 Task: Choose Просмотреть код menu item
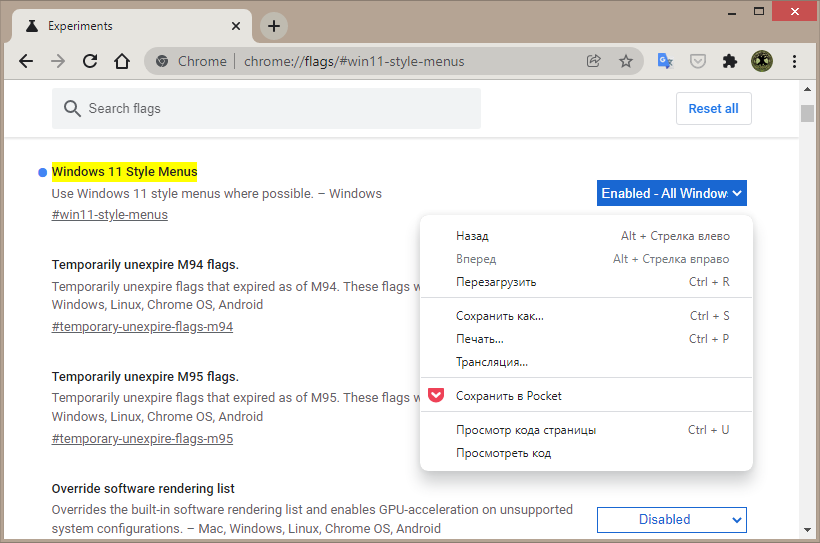point(586,453)
